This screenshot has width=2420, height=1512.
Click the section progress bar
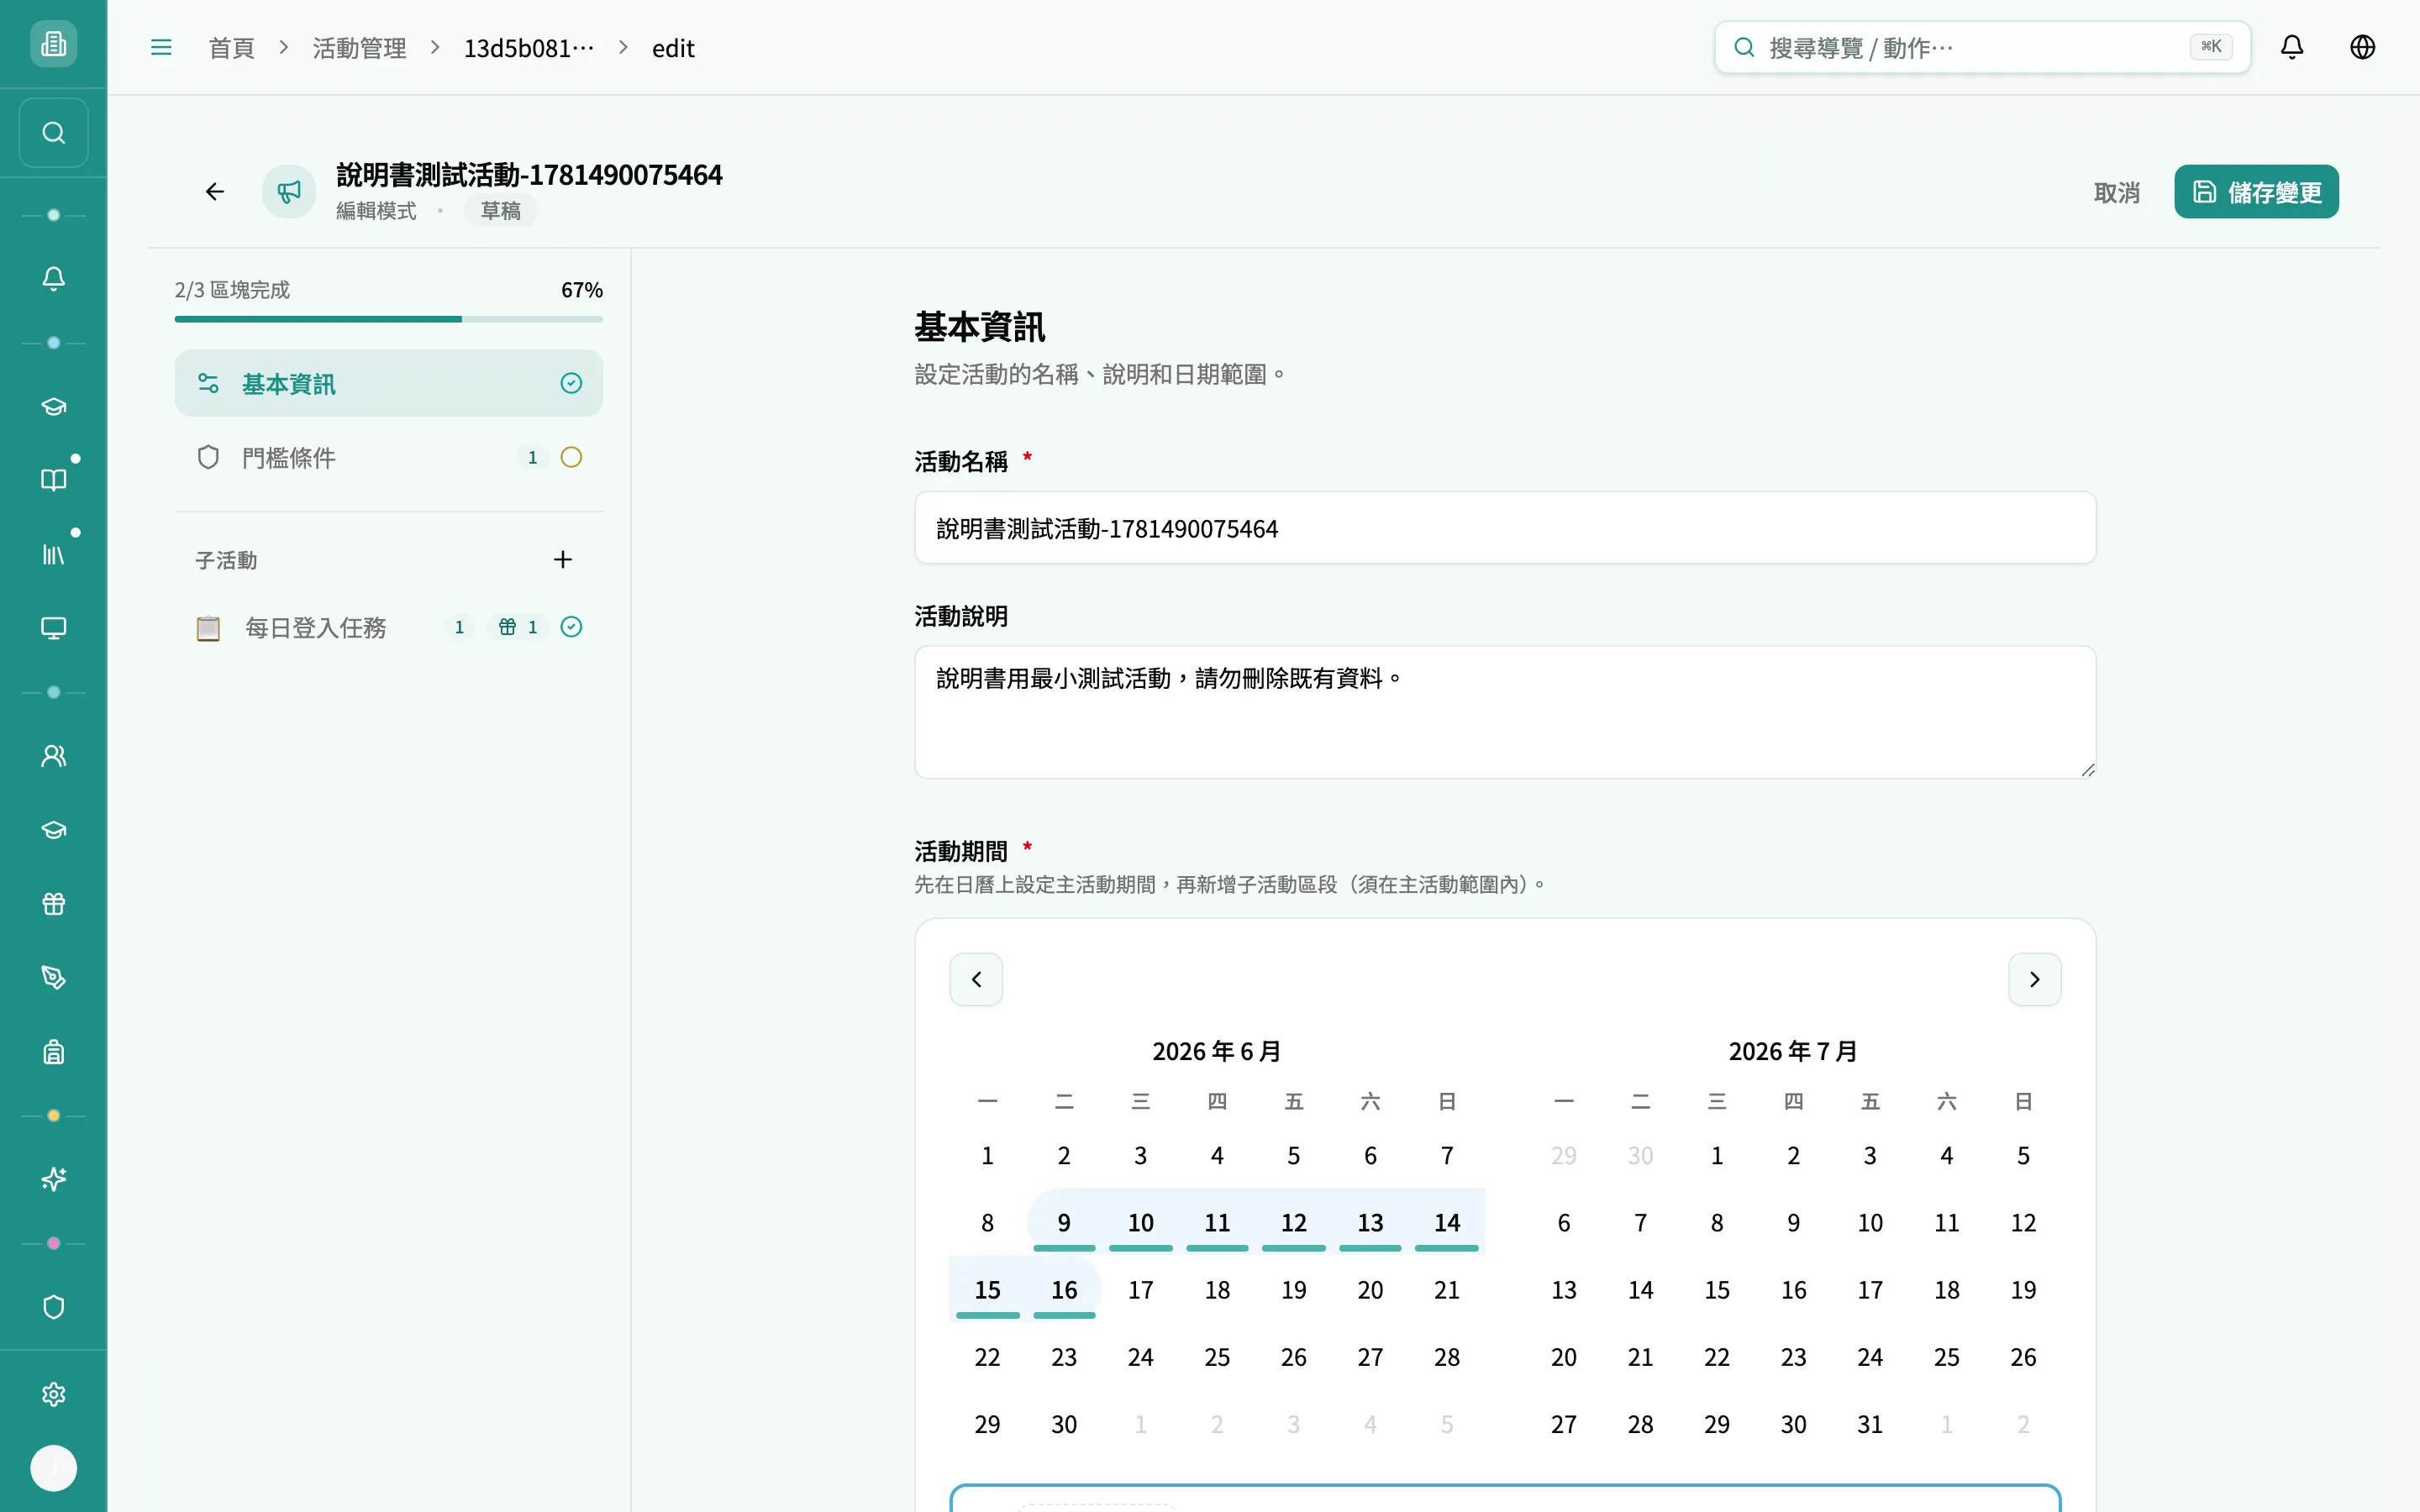coord(388,319)
